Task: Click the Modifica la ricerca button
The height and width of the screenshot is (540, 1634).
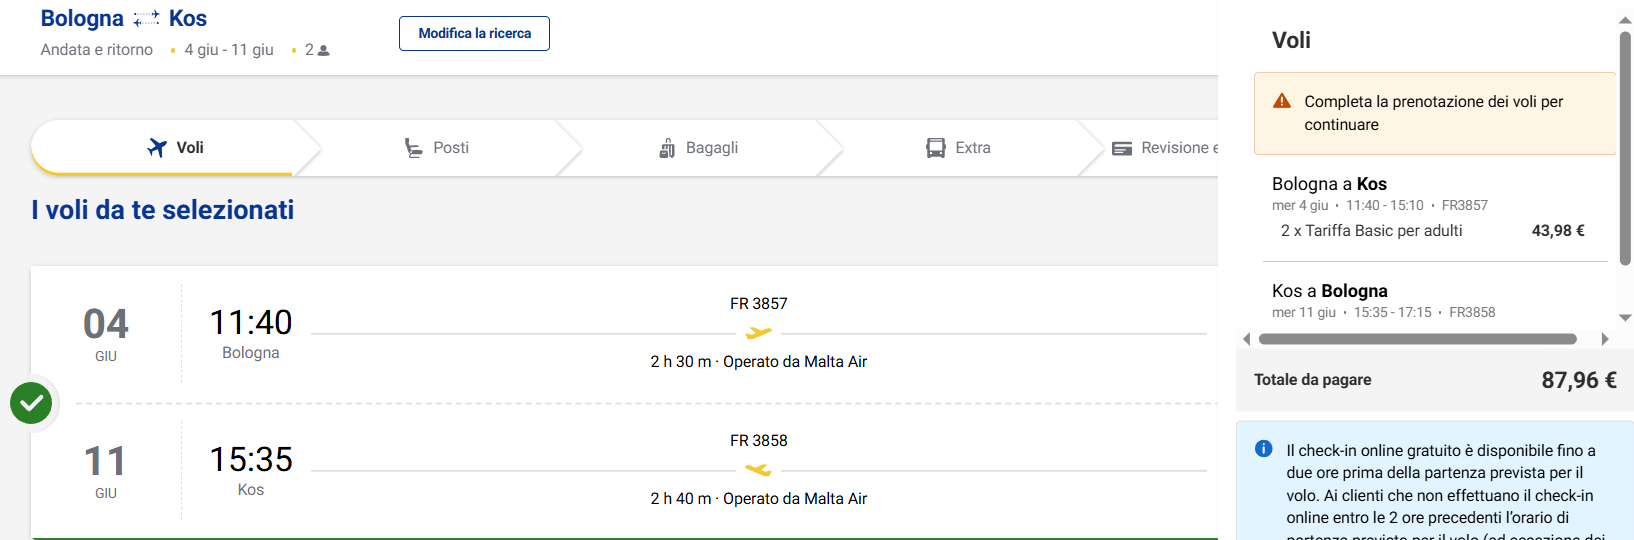Action: coord(474,33)
